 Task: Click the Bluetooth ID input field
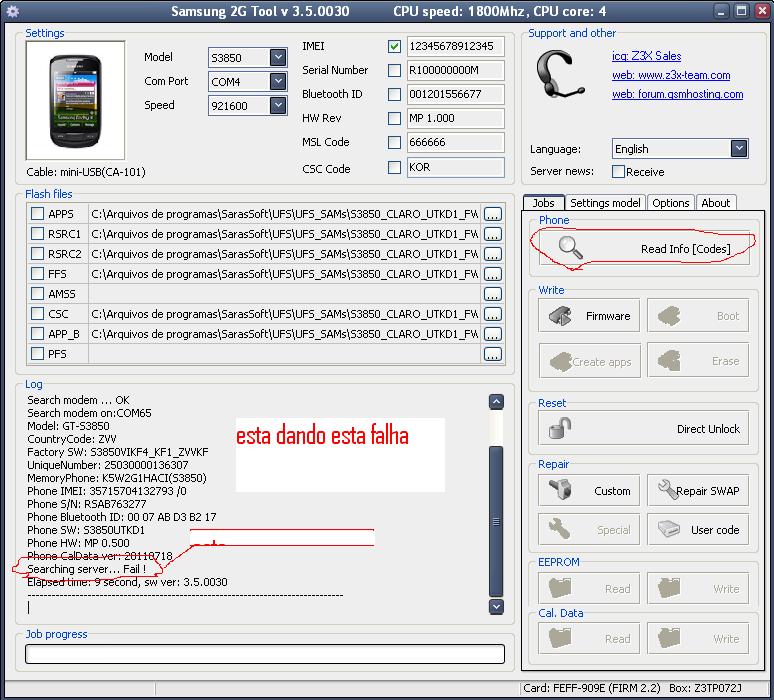[456, 94]
